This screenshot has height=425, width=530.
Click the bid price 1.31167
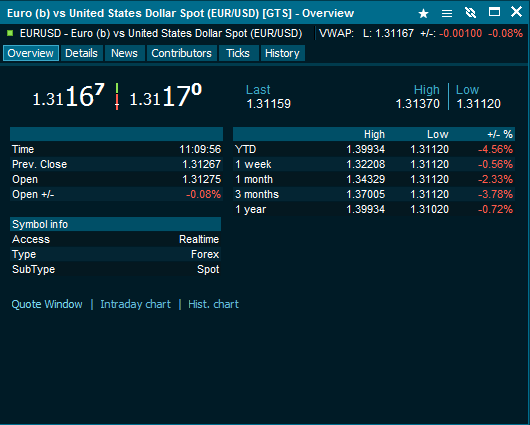pyautogui.click(x=68, y=96)
